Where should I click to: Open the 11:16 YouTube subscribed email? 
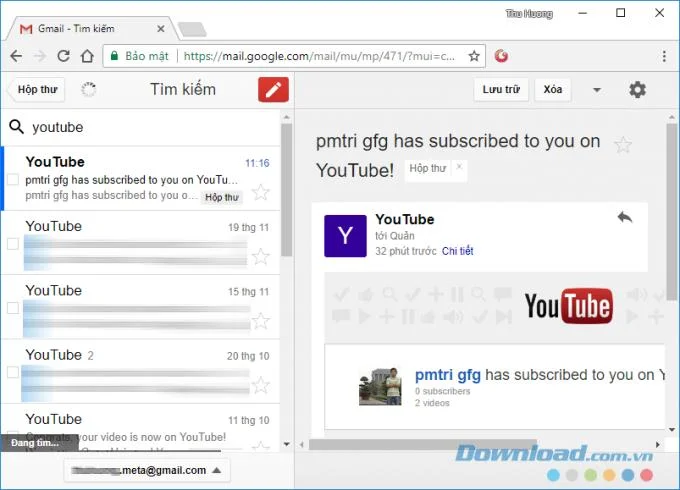[x=141, y=179]
